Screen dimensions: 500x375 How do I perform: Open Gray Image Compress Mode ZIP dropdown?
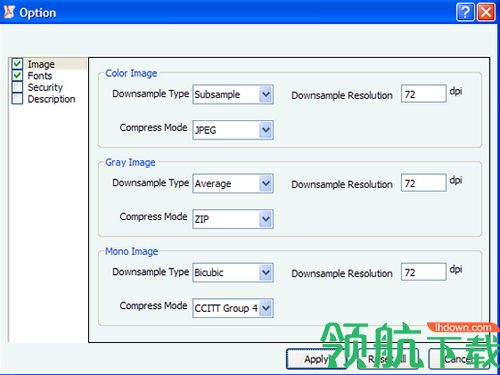233,219
